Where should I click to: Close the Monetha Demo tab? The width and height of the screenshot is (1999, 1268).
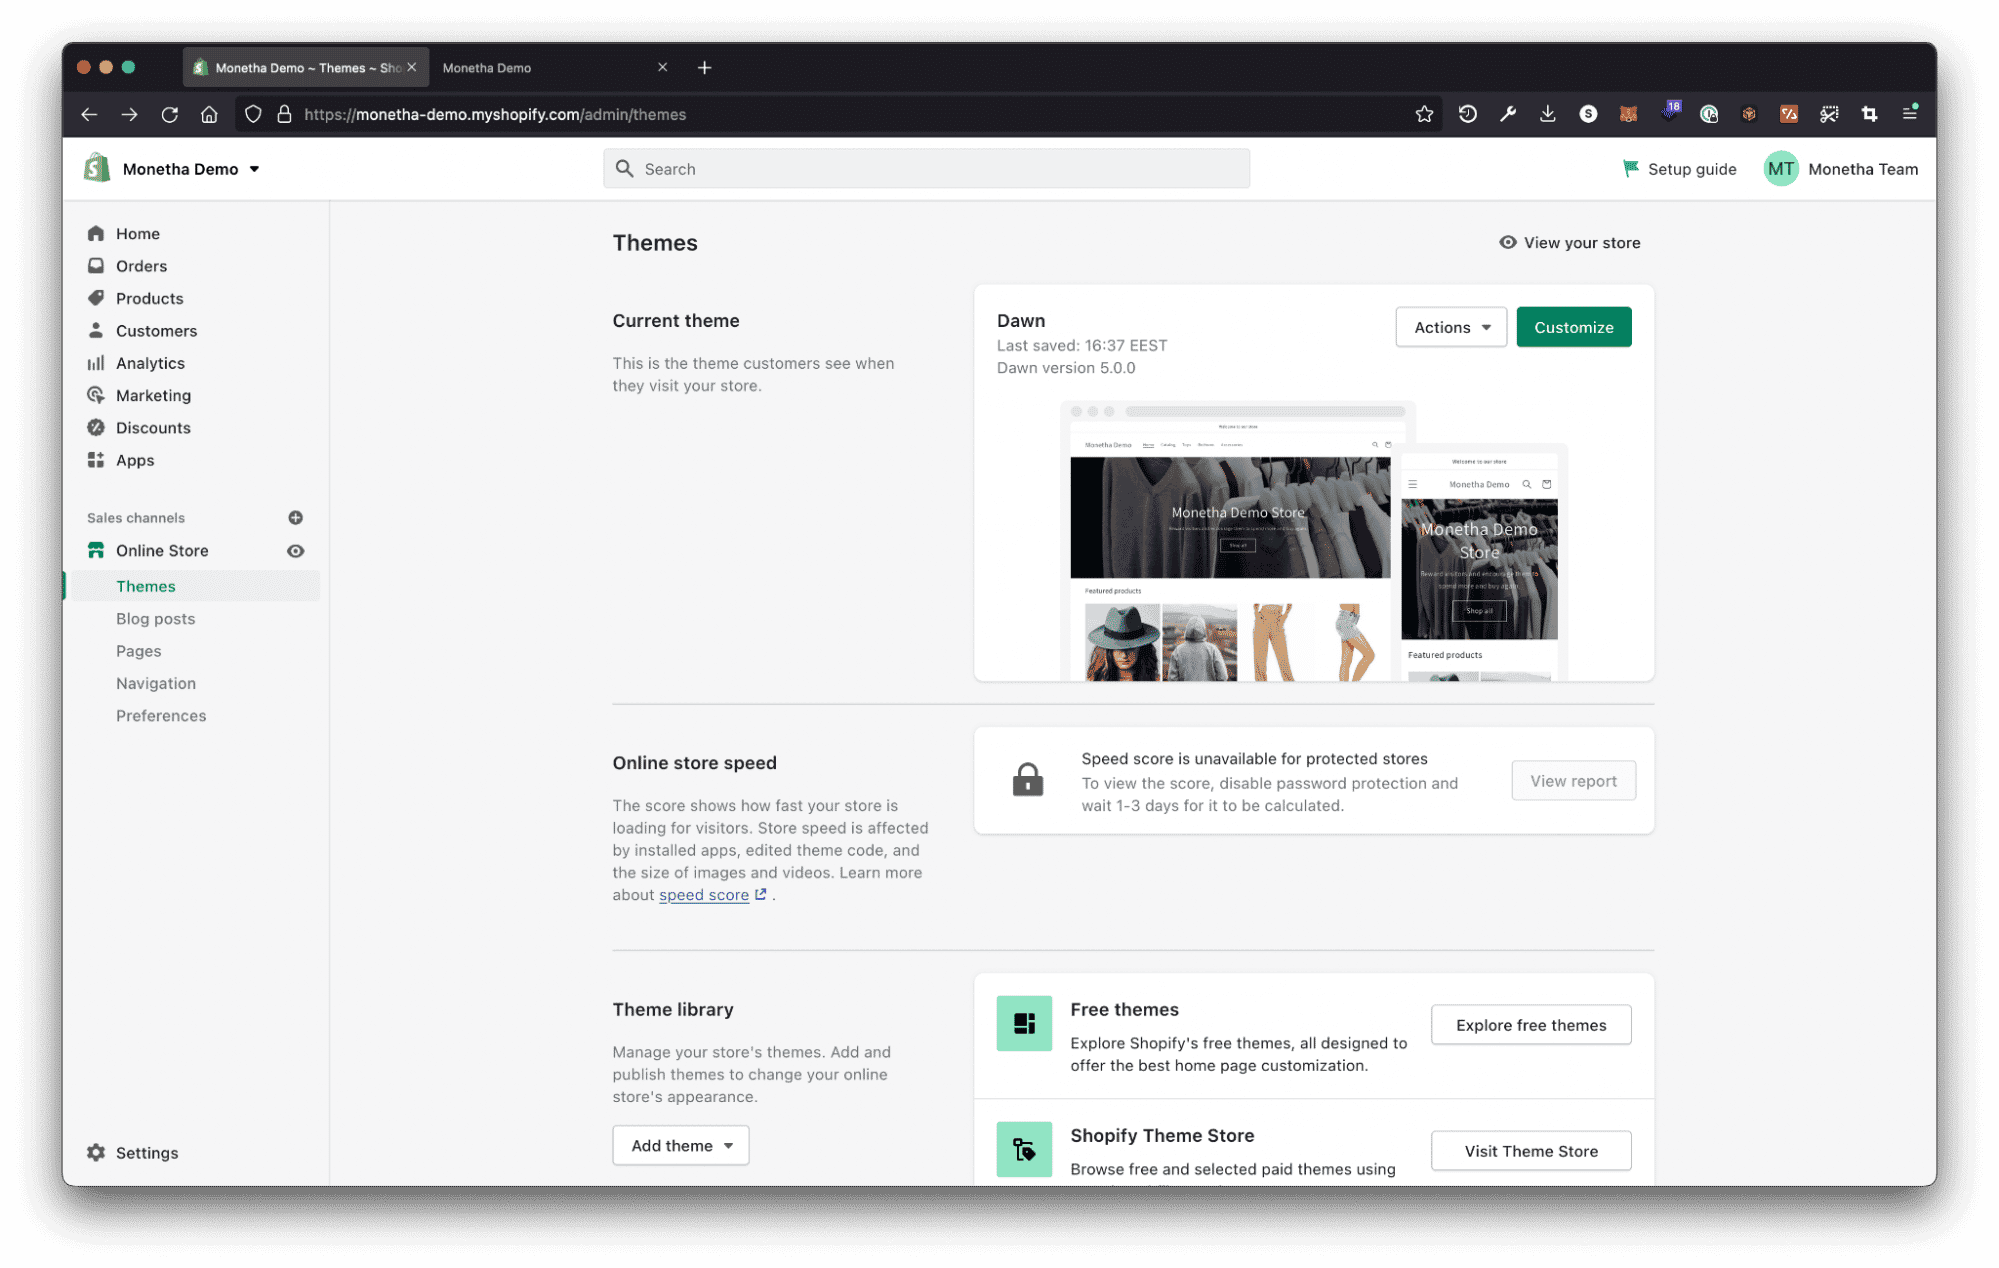click(662, 67)
